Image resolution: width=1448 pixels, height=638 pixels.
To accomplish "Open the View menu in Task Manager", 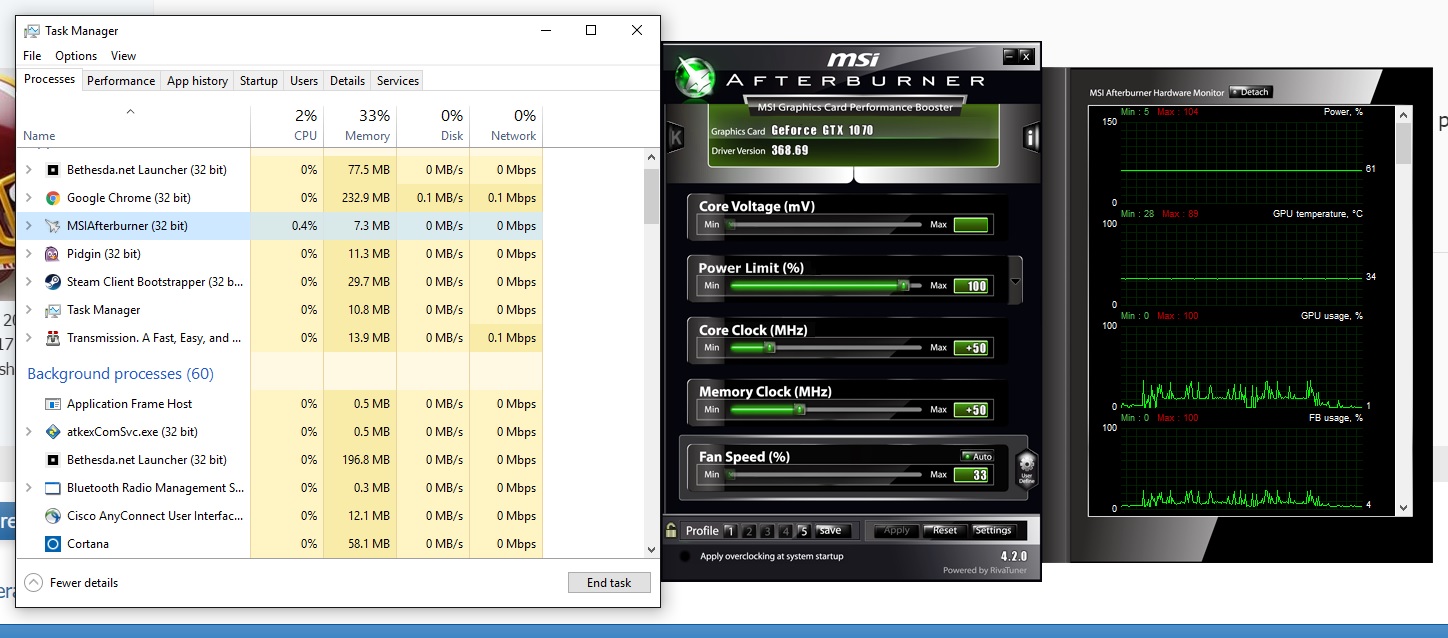I will tap(123, 56).
